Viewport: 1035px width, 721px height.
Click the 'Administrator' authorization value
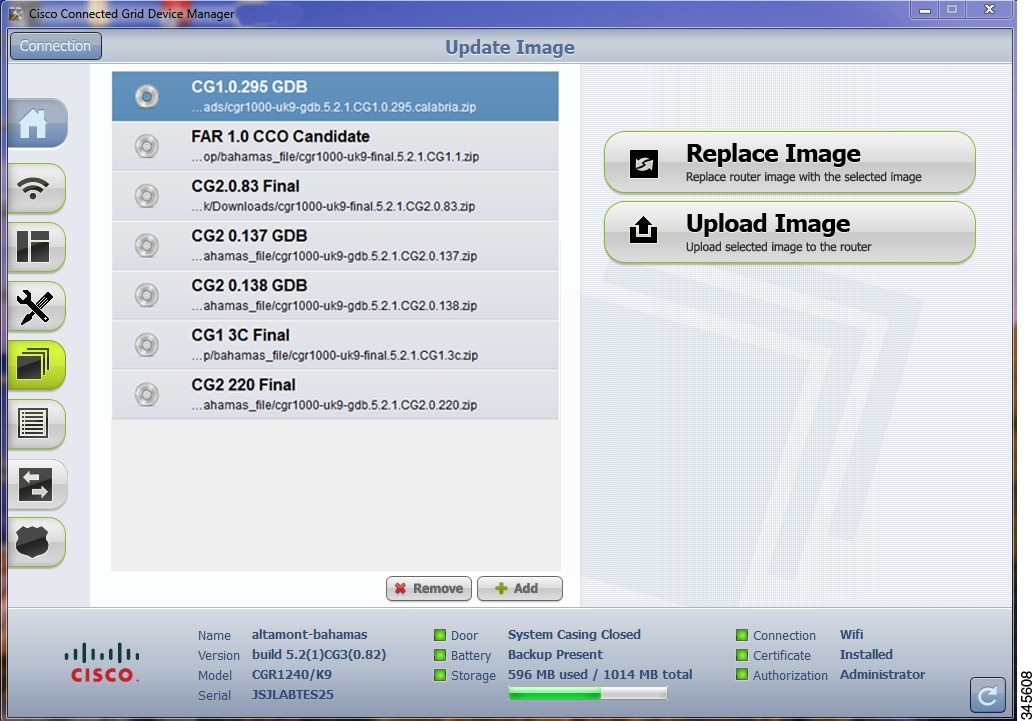[x=883, y=675]
